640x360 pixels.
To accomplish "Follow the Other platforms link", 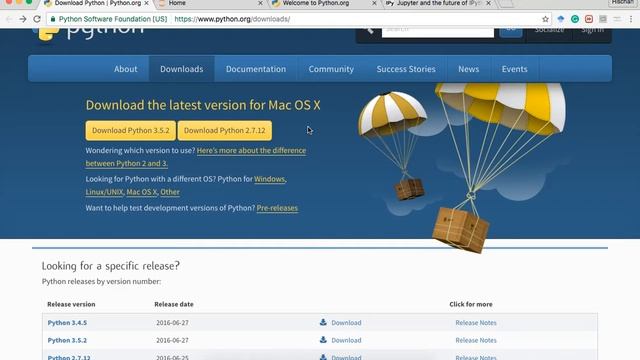I will [170, 192].
